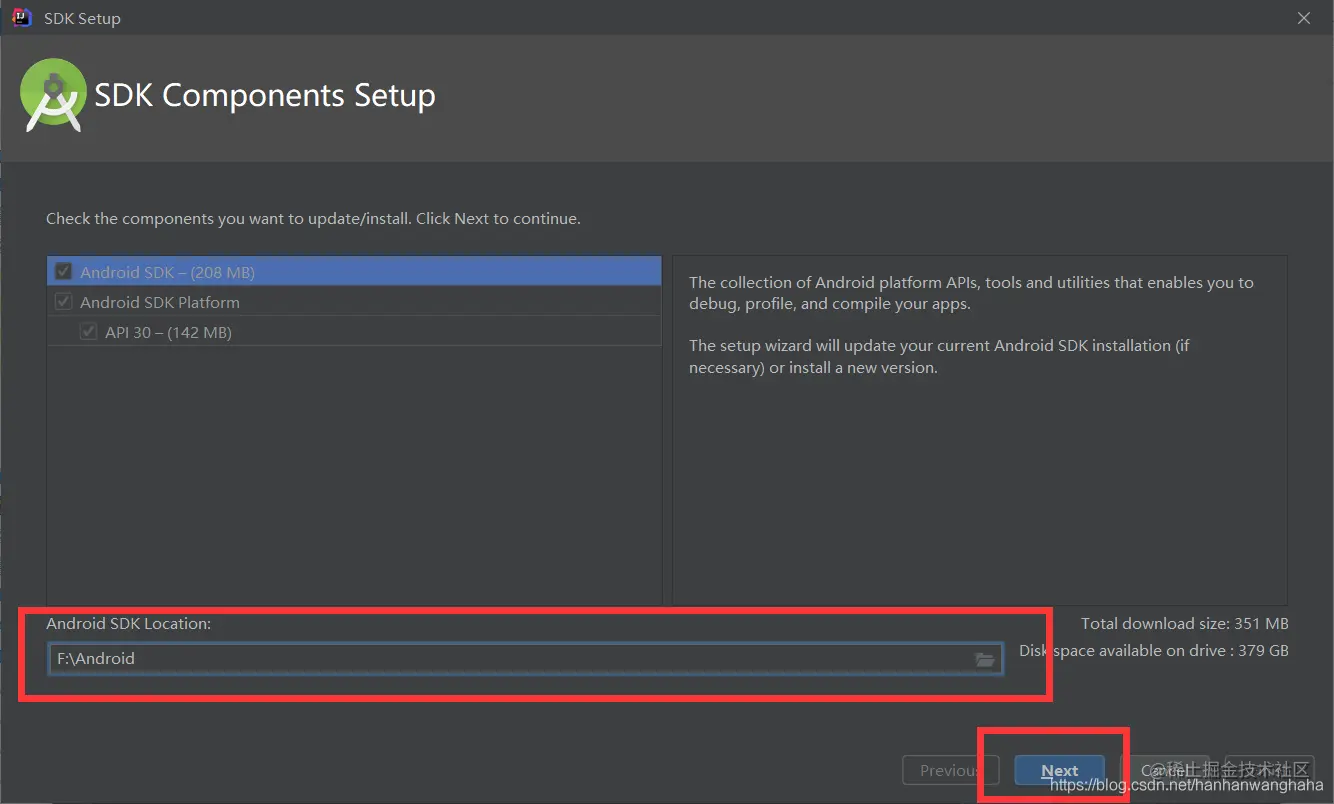
Task: Click the IntelliJ icon in the title bar
Action: click(x=21, y=17)
